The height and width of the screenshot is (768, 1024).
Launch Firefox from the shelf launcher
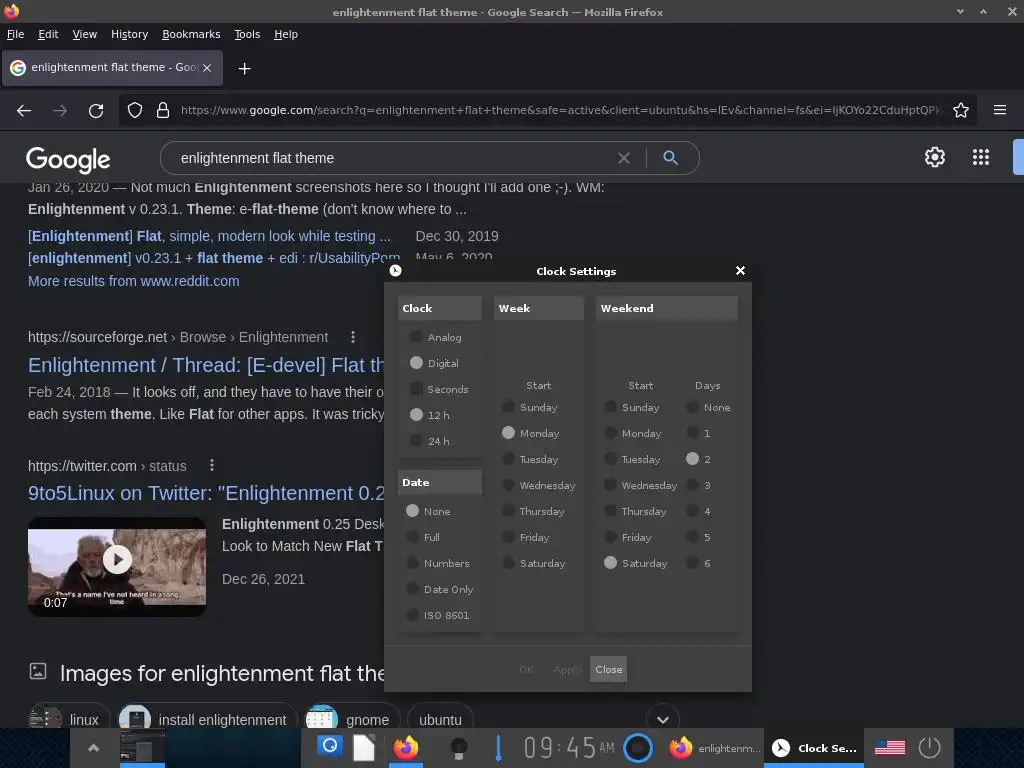[406, 747]
